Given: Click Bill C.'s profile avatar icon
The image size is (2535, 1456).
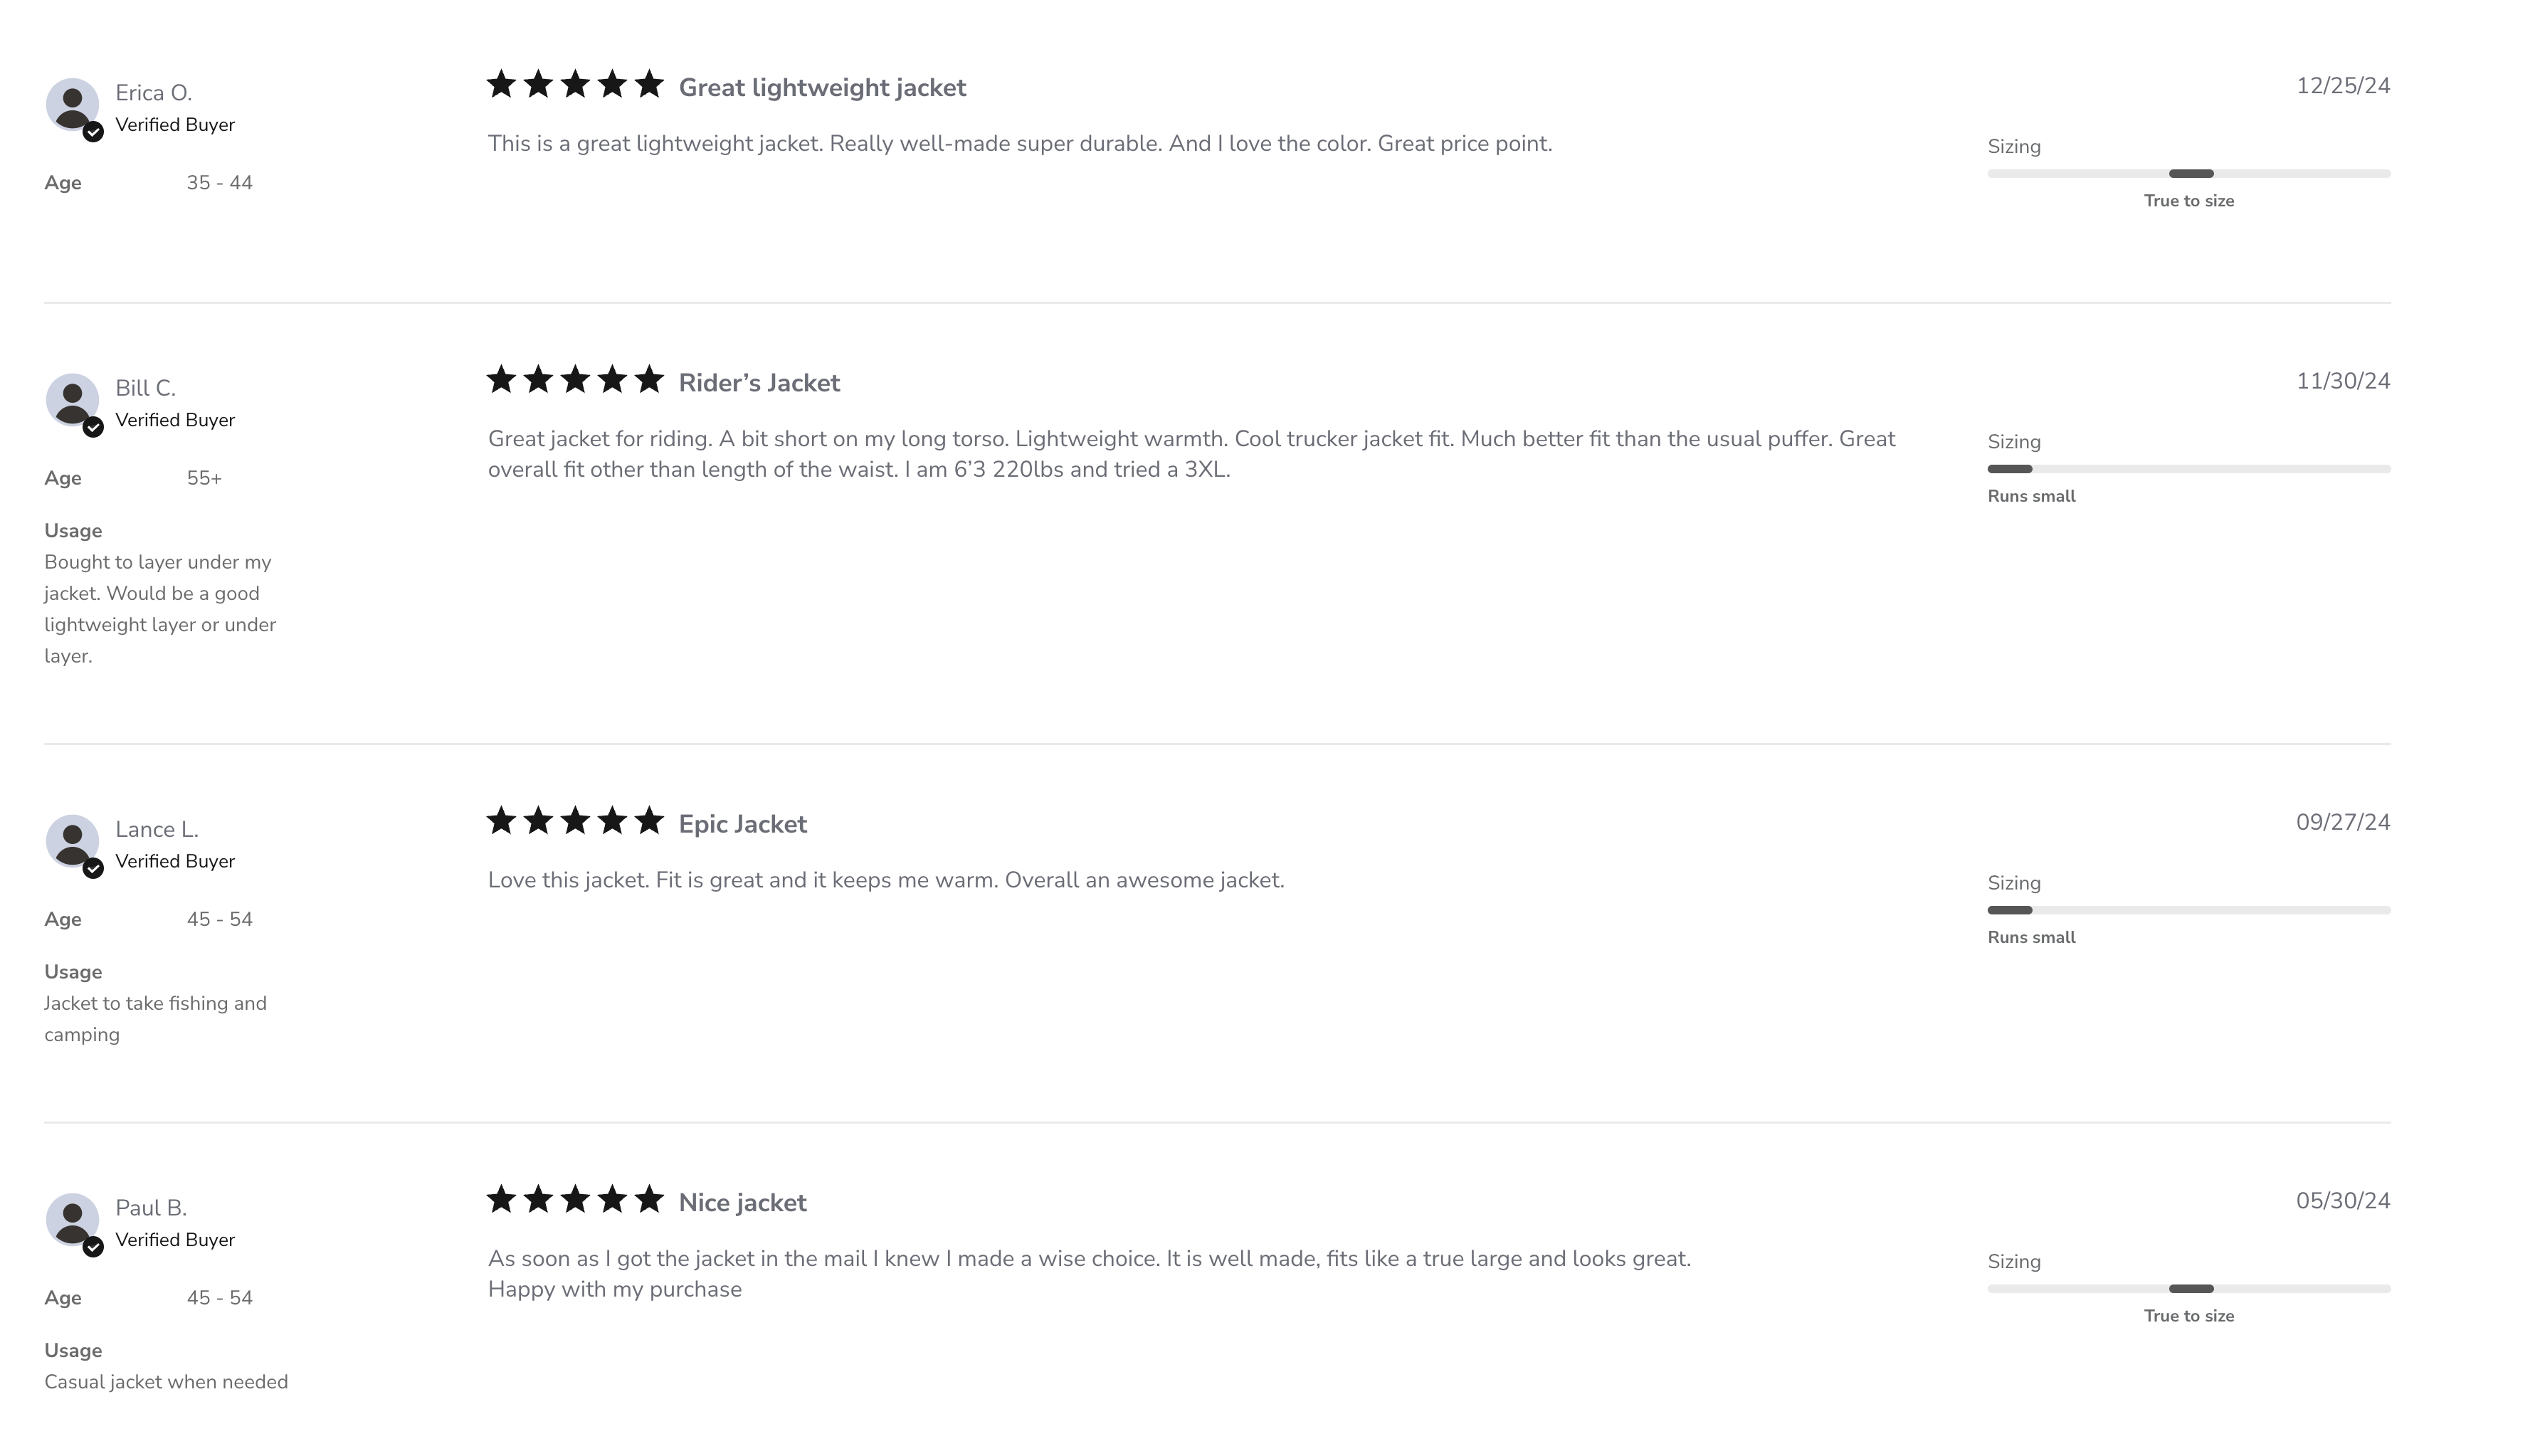Looking at the screenshot, I should coord(72,399).
